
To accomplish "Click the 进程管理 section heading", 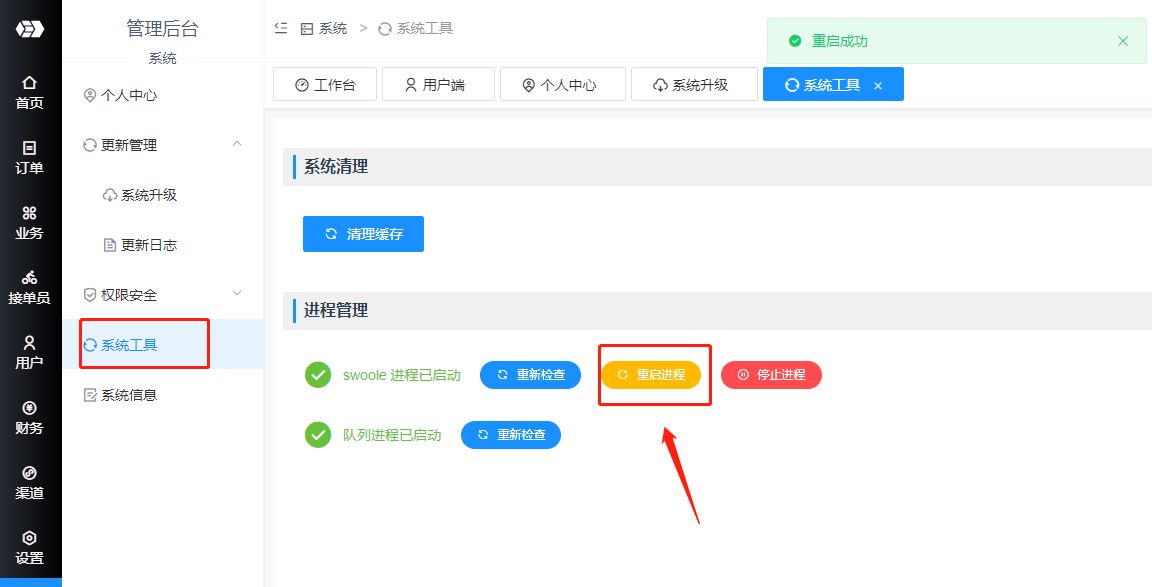I will tap(336, 311).
